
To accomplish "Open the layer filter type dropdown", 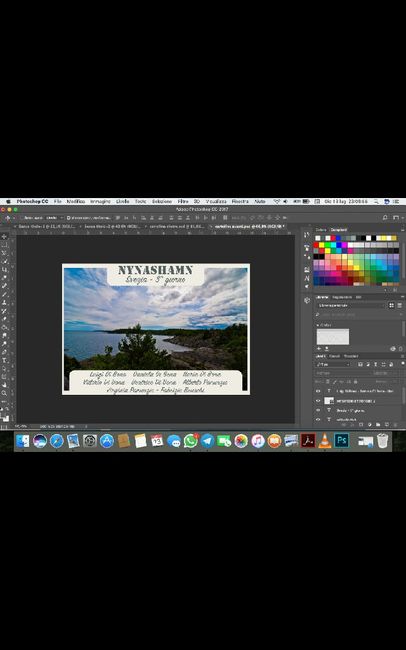I will point(333,364).
